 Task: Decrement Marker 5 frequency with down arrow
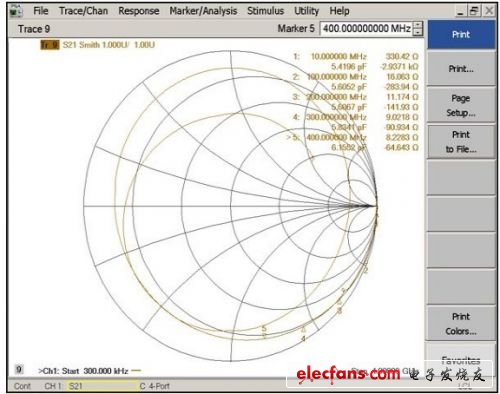click(418, 32)
